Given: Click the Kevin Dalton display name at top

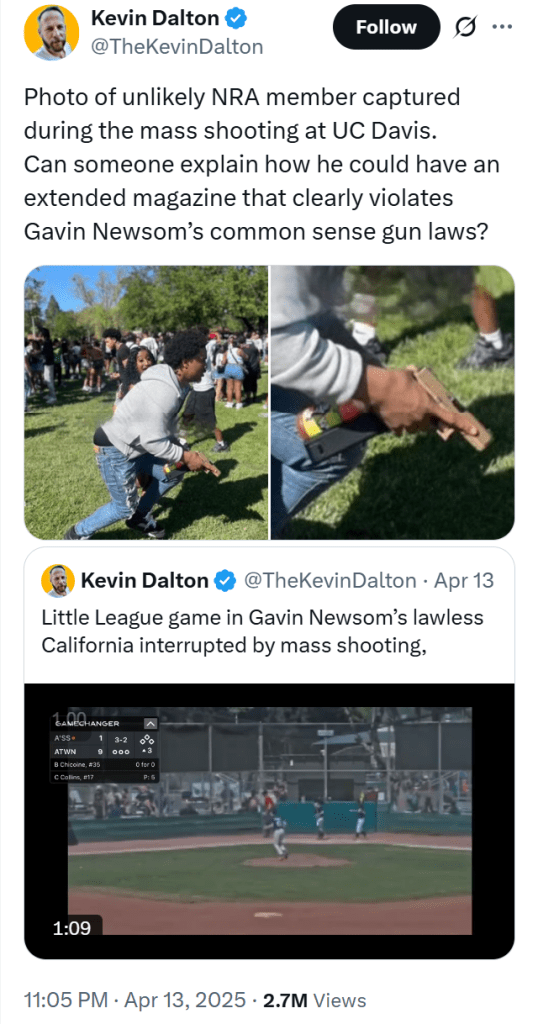Looking at the screenshot, I should 155,19.
